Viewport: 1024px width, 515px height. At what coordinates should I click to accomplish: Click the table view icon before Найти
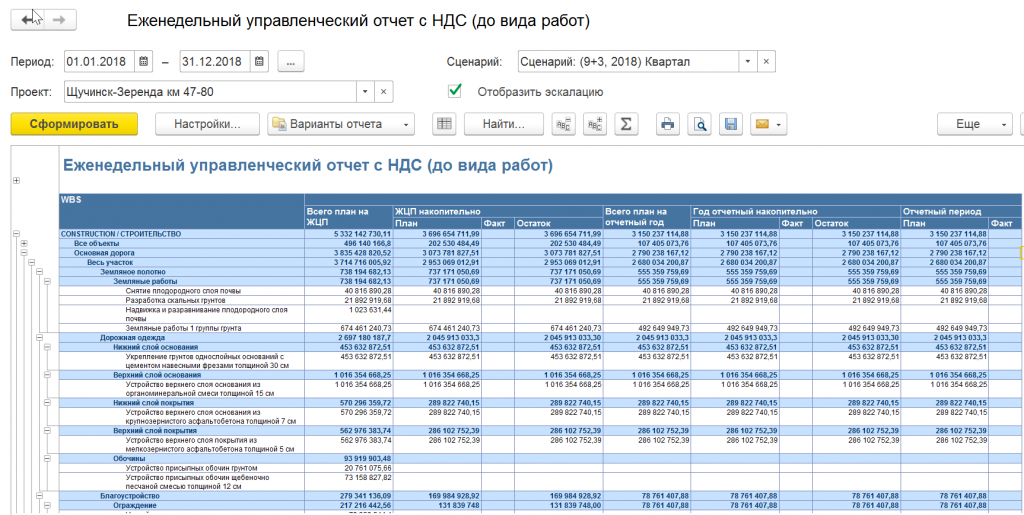coord(445,124)
